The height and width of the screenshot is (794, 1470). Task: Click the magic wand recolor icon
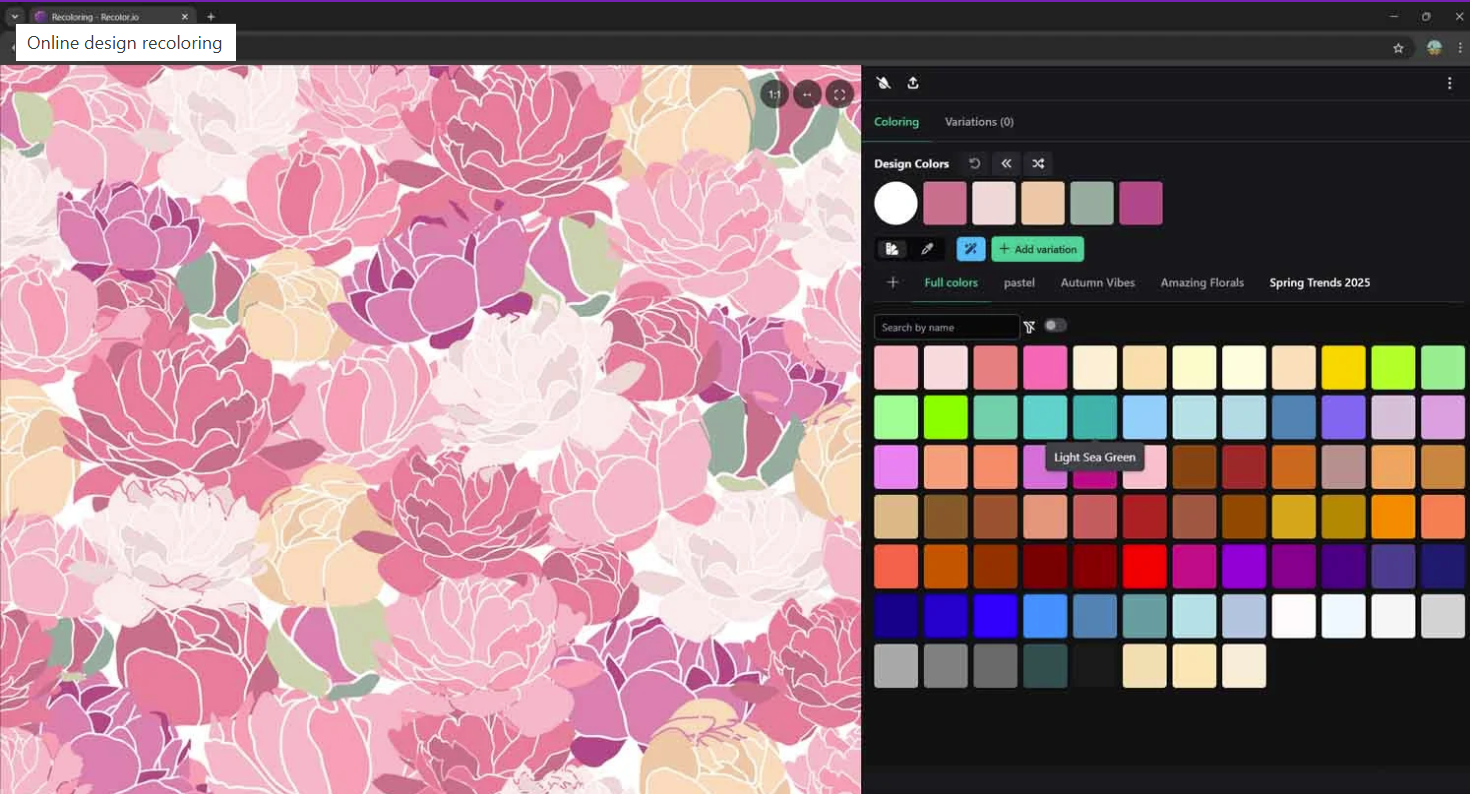(969, 249)
